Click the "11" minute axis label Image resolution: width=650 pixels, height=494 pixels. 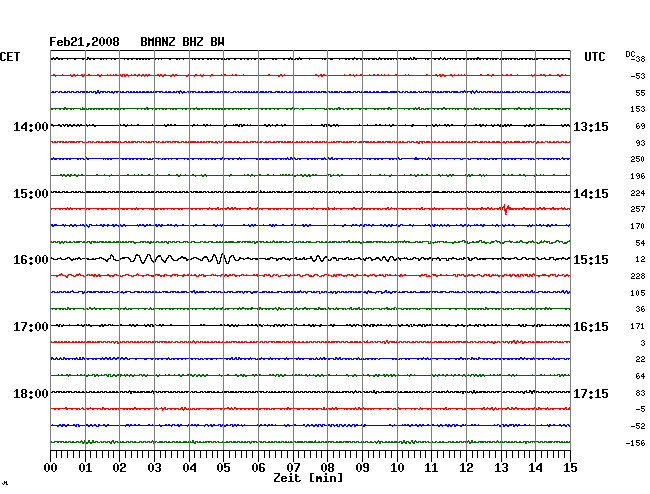[431, 468]
